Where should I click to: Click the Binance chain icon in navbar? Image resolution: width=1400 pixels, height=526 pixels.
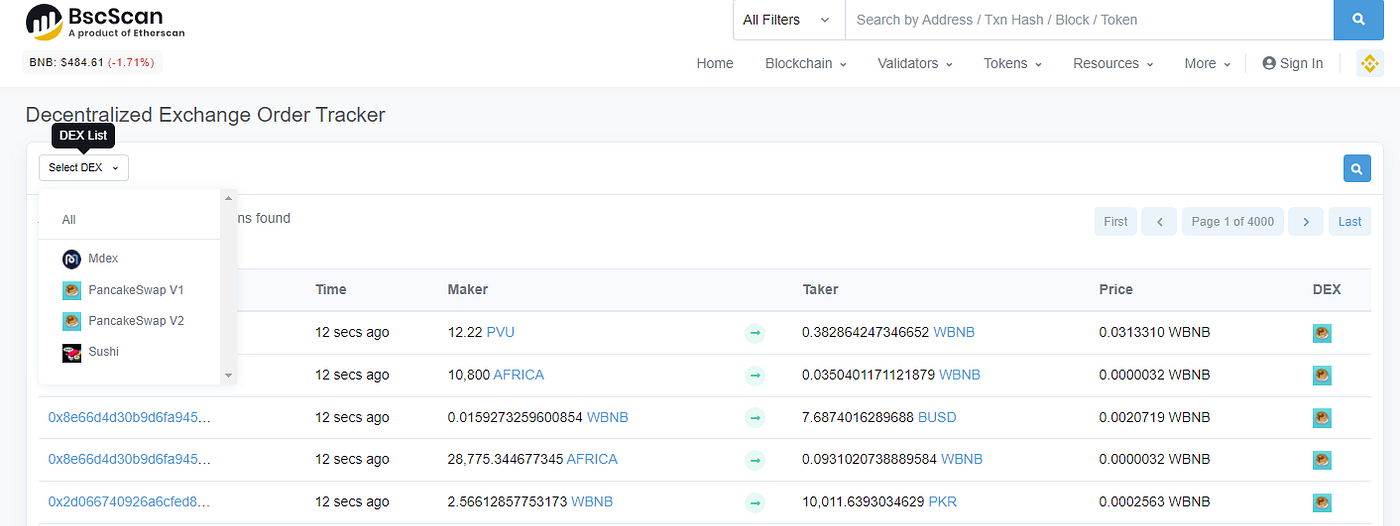(1370, 63)
